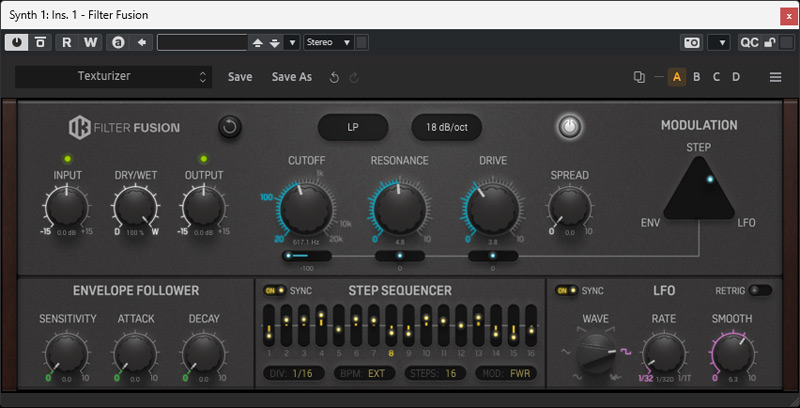Click the RESONANCE knob
Image resolution: width=800 pixels, height=408 pixels.
click(399, 209)
